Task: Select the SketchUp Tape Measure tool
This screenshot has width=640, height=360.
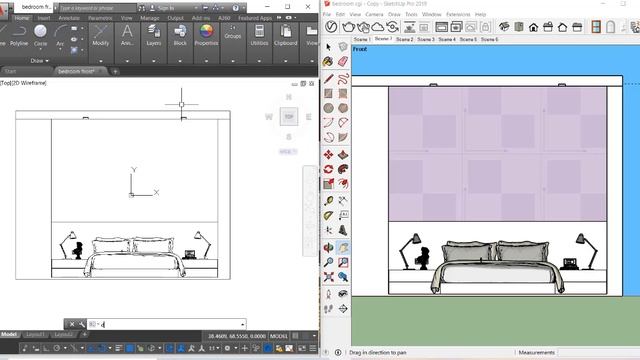Action: click(x=328, y=201)
